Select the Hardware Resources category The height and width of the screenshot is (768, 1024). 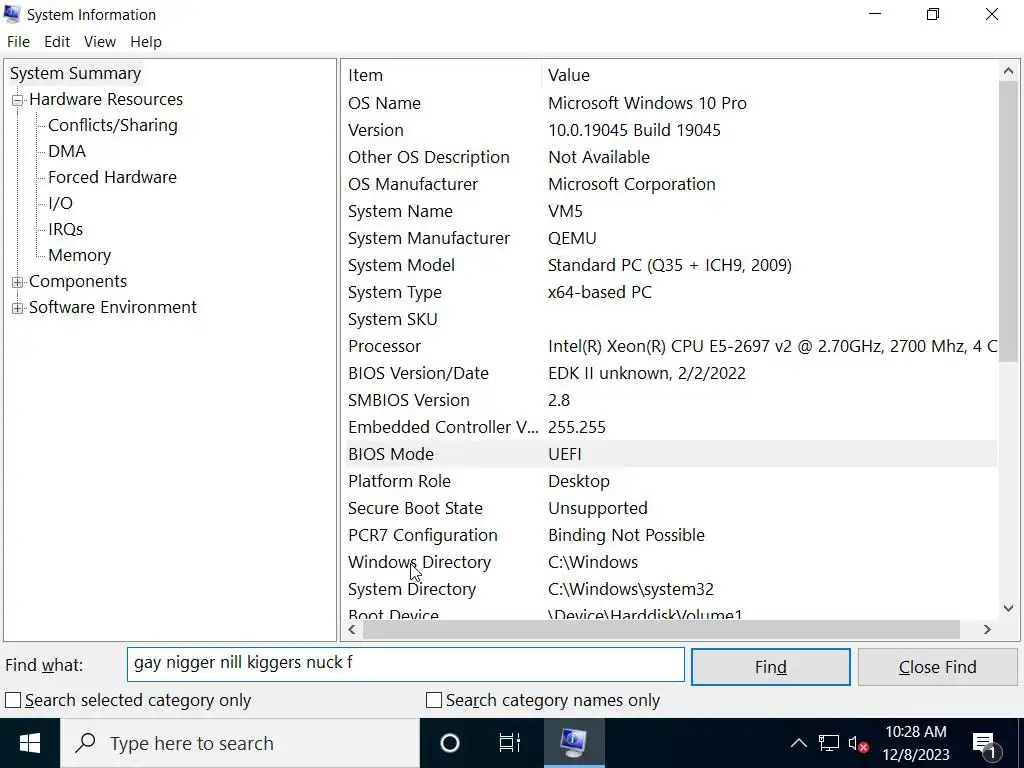click(x=106, y=99)
